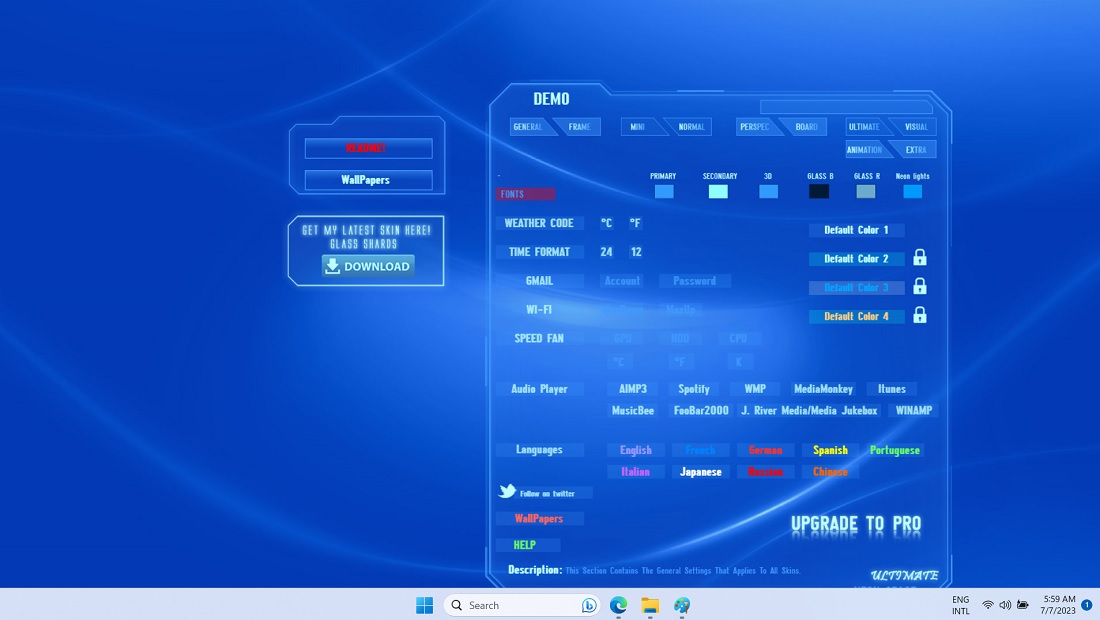Select Spotify as the audio player

tap(694, 389)
